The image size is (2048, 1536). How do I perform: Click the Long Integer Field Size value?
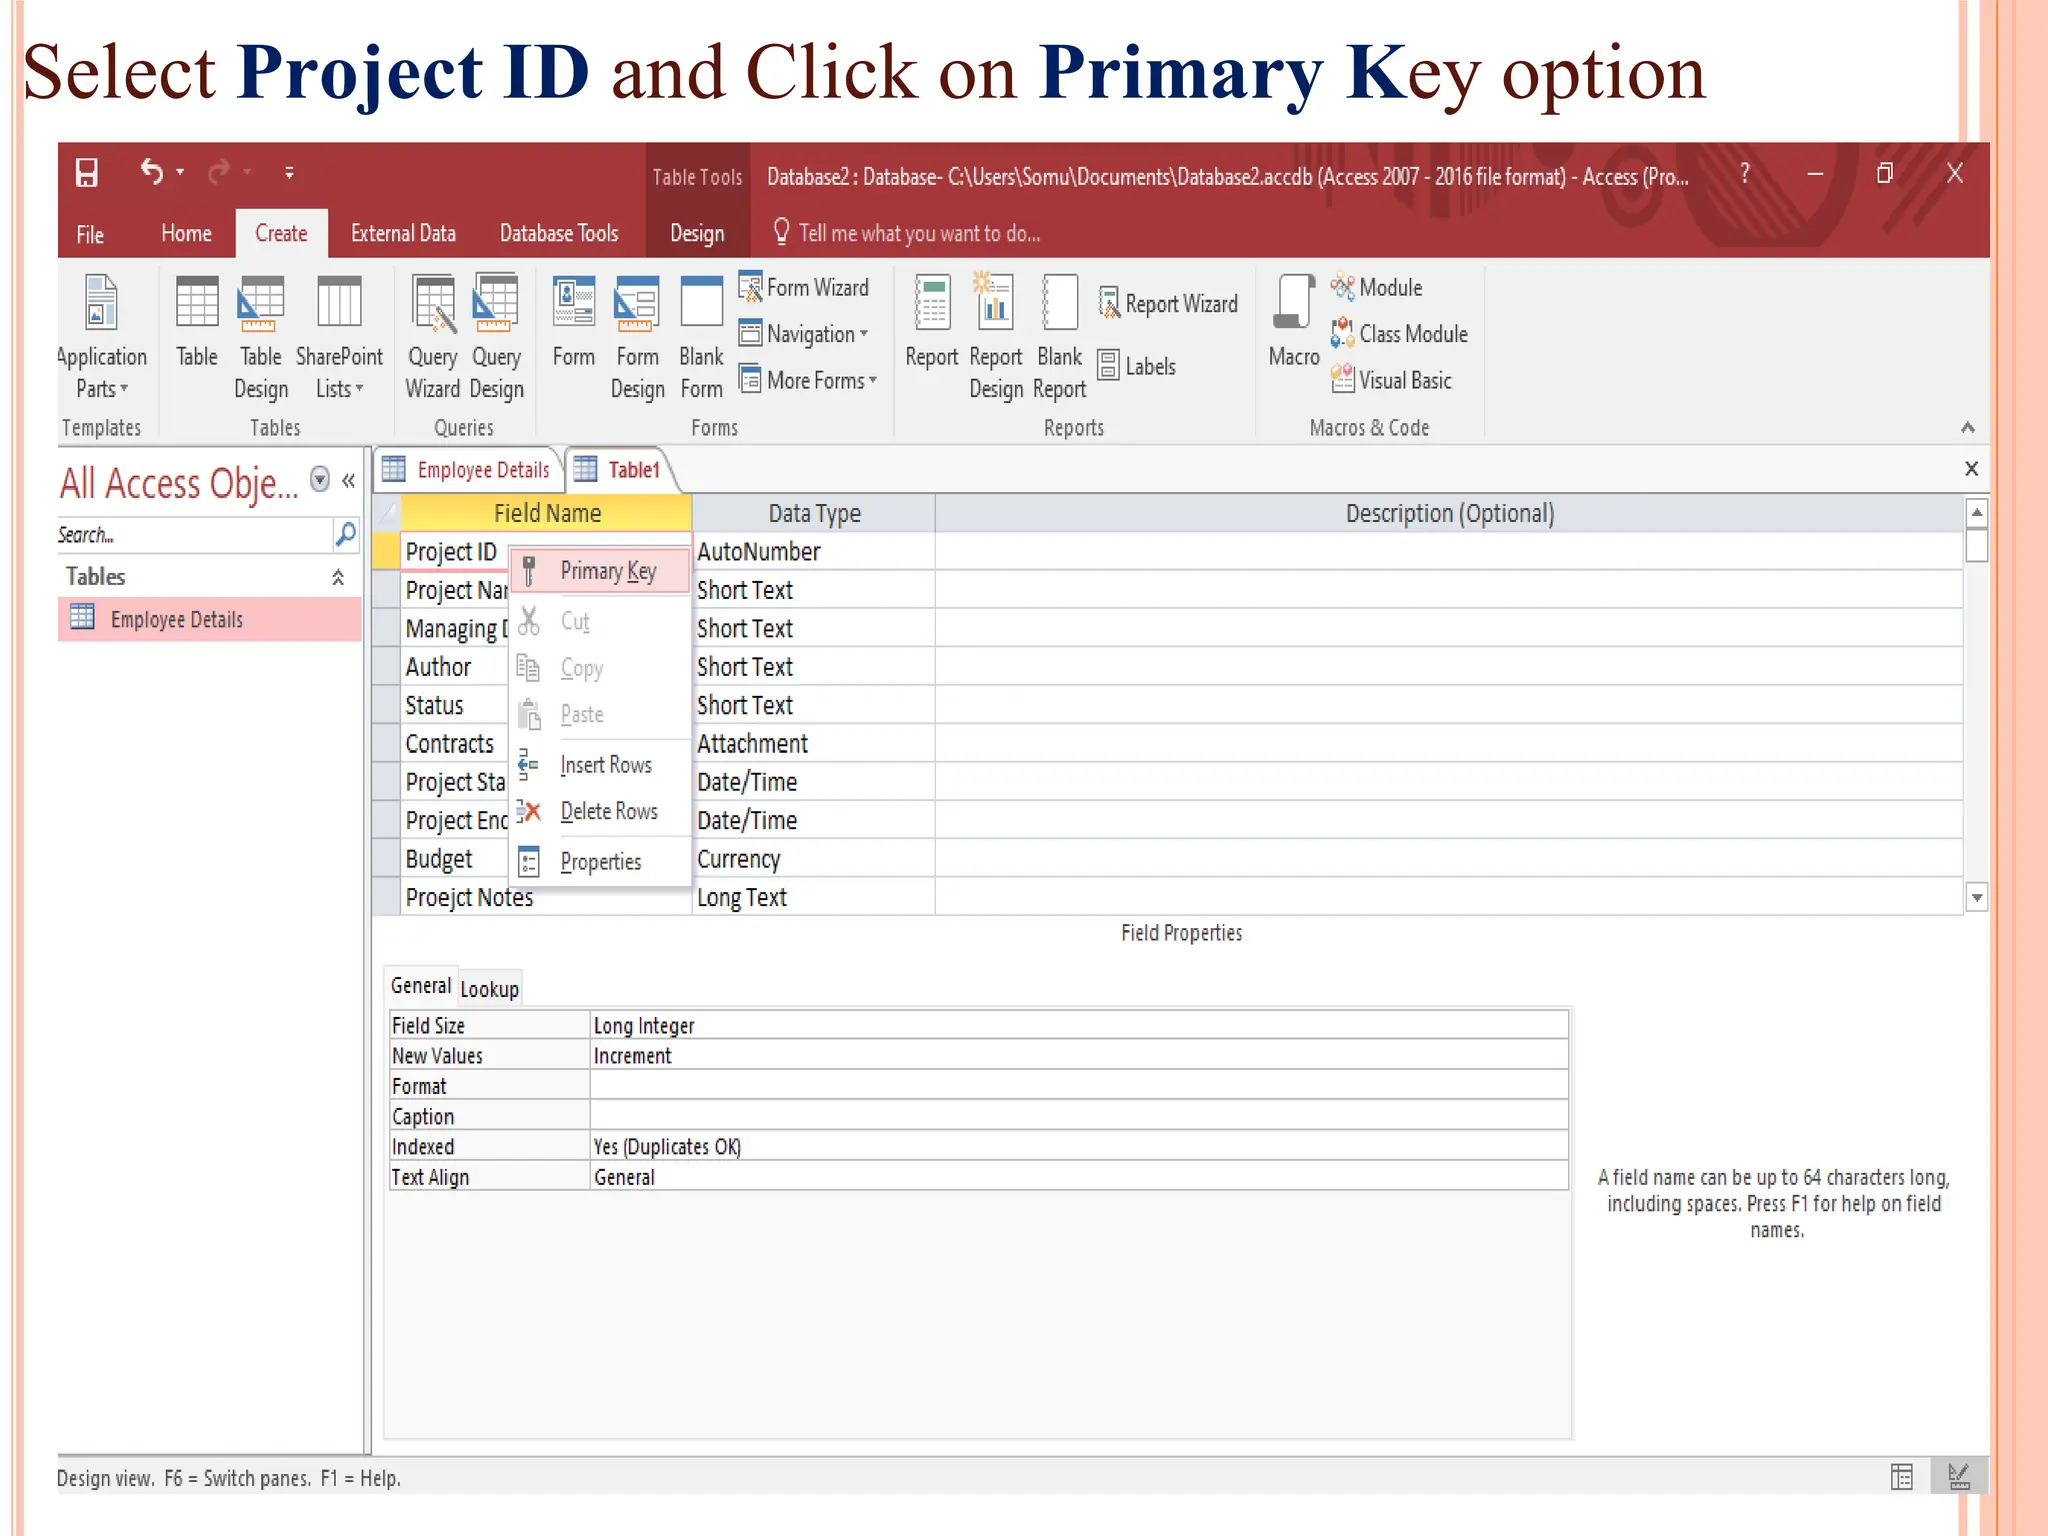pyautogui.click(x=1078, y=1025)
